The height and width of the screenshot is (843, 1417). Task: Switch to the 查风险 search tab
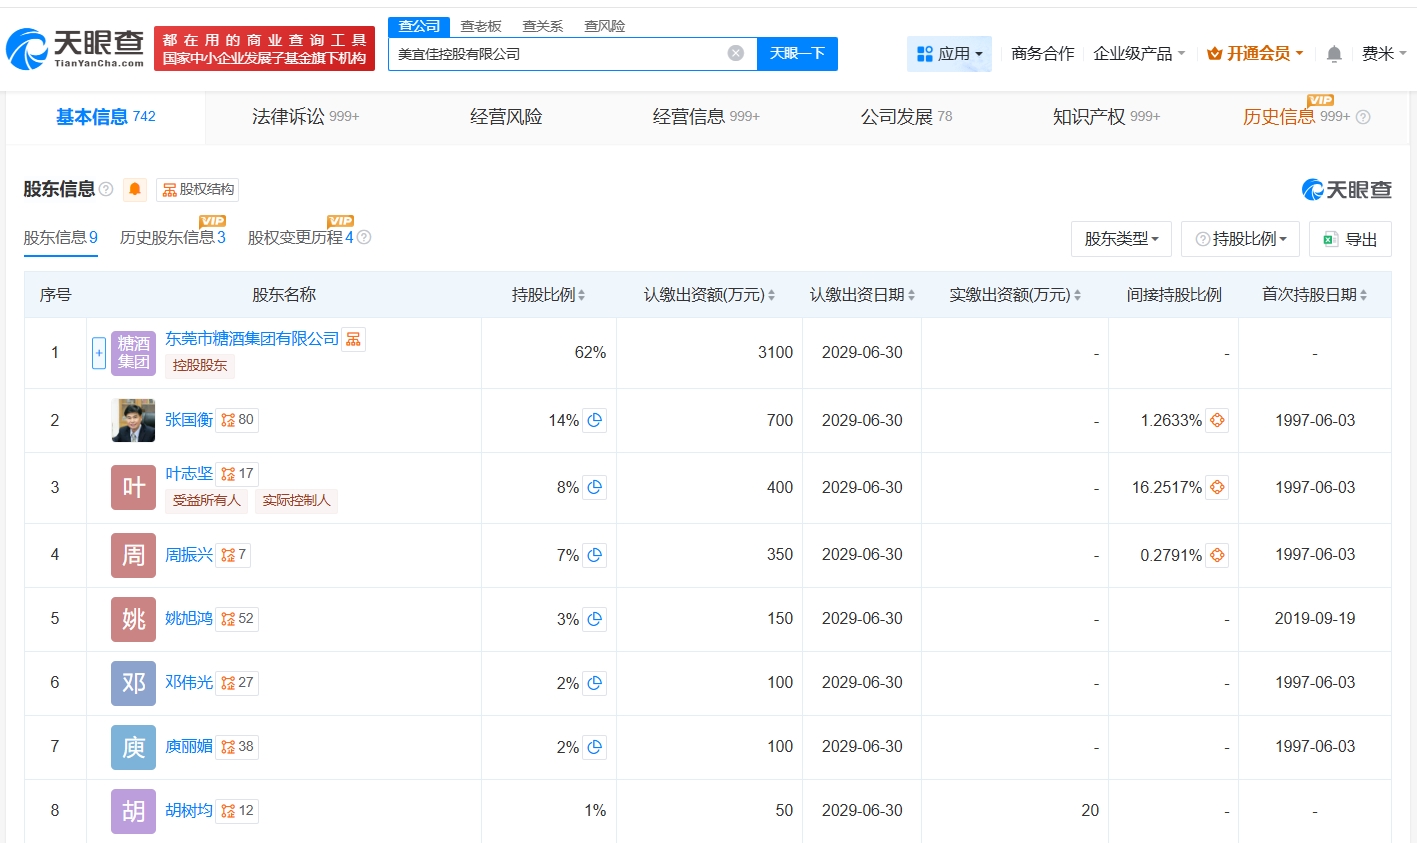point(605,26)
